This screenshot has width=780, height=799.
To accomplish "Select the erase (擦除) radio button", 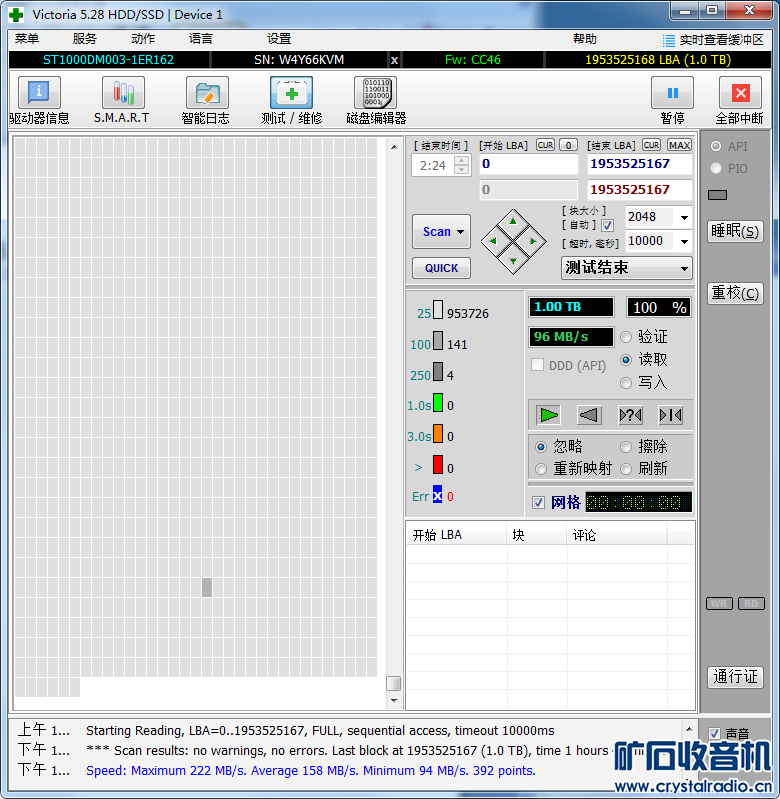I will (626, 447).
